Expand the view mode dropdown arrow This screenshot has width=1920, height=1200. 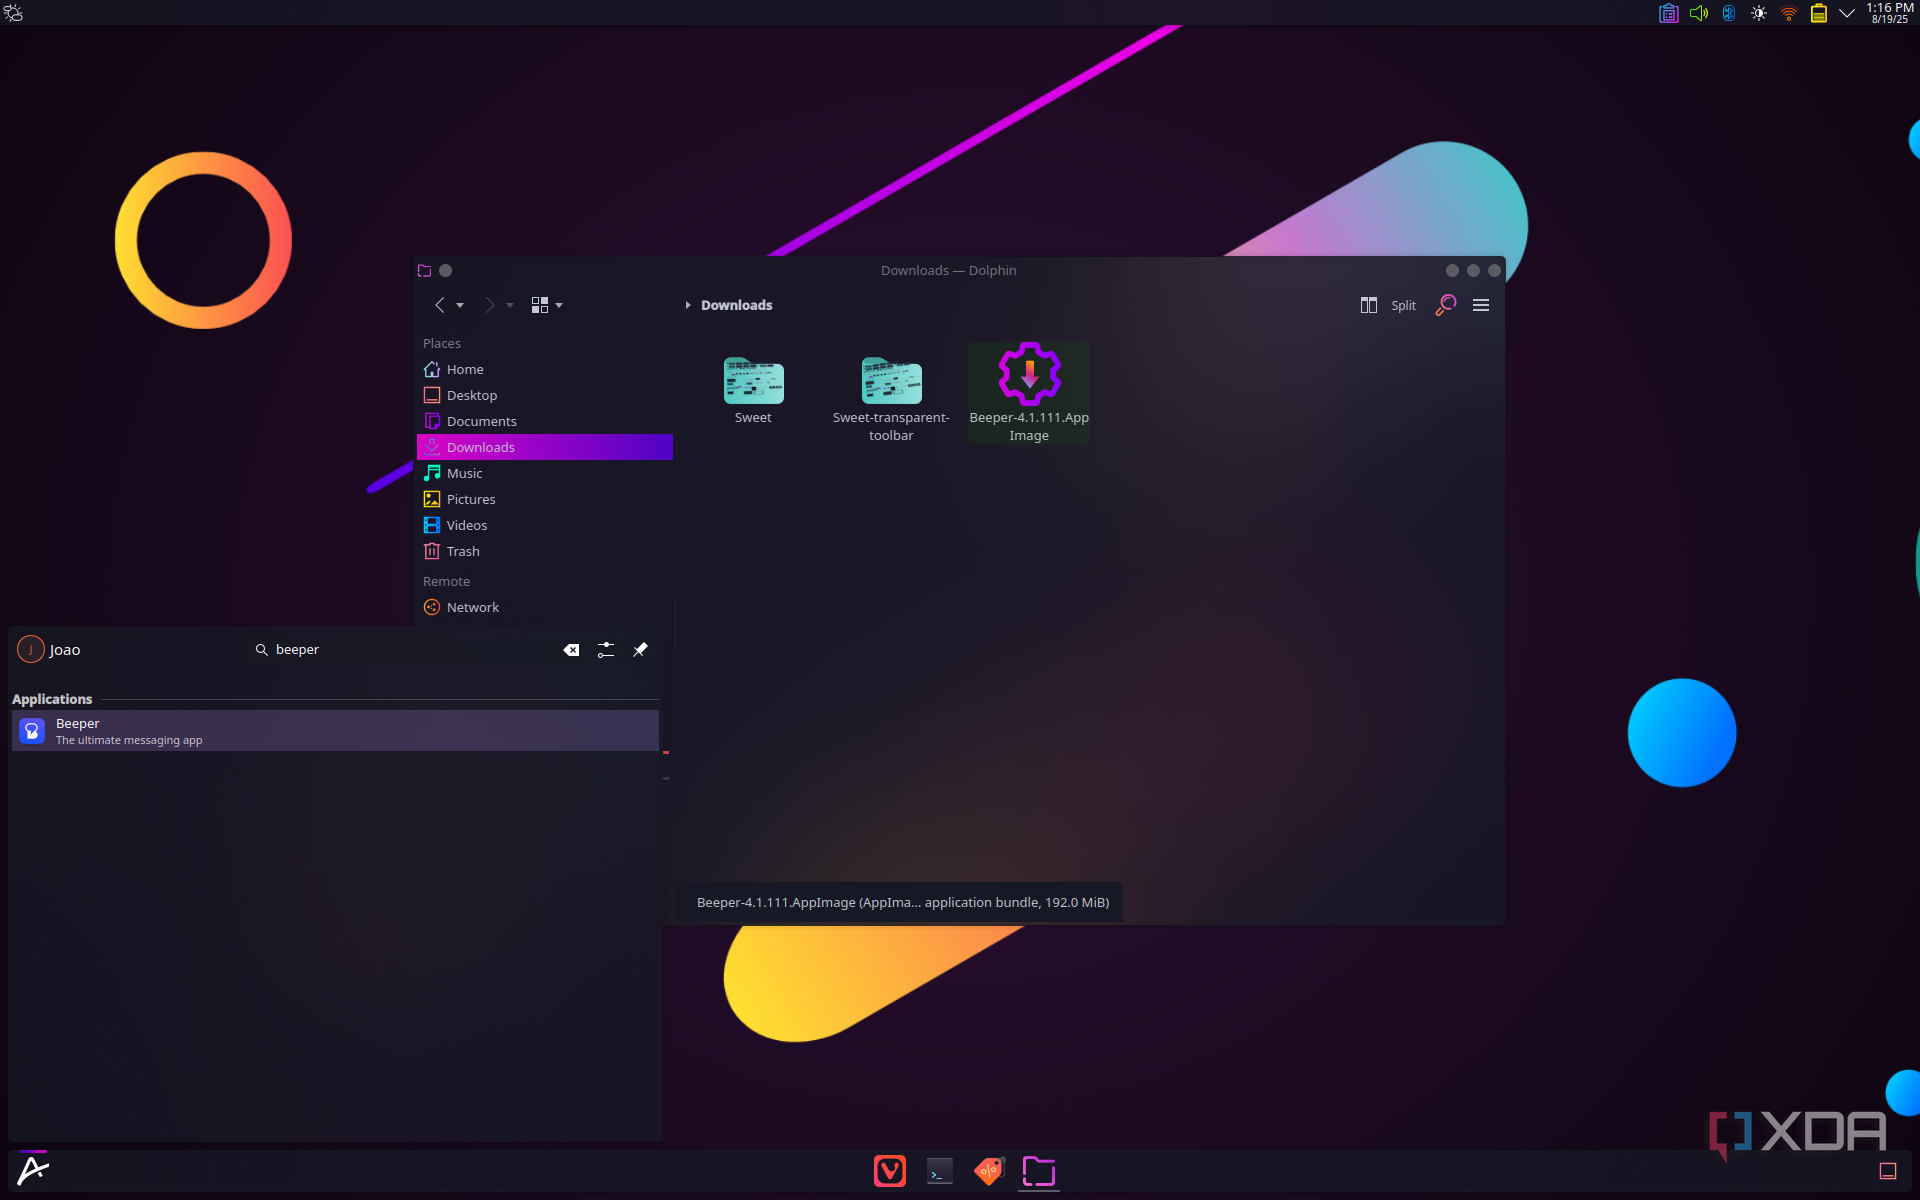click(559, 305)
